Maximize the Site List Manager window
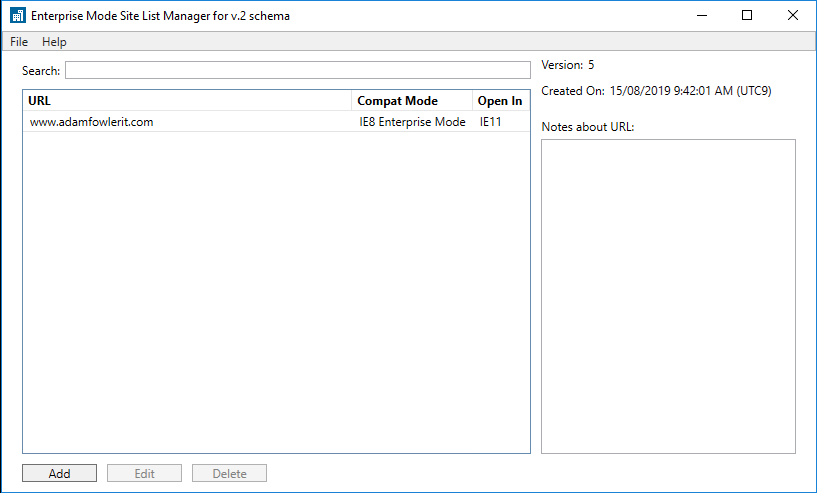The image size is (817, 493). tap(747, 16)
